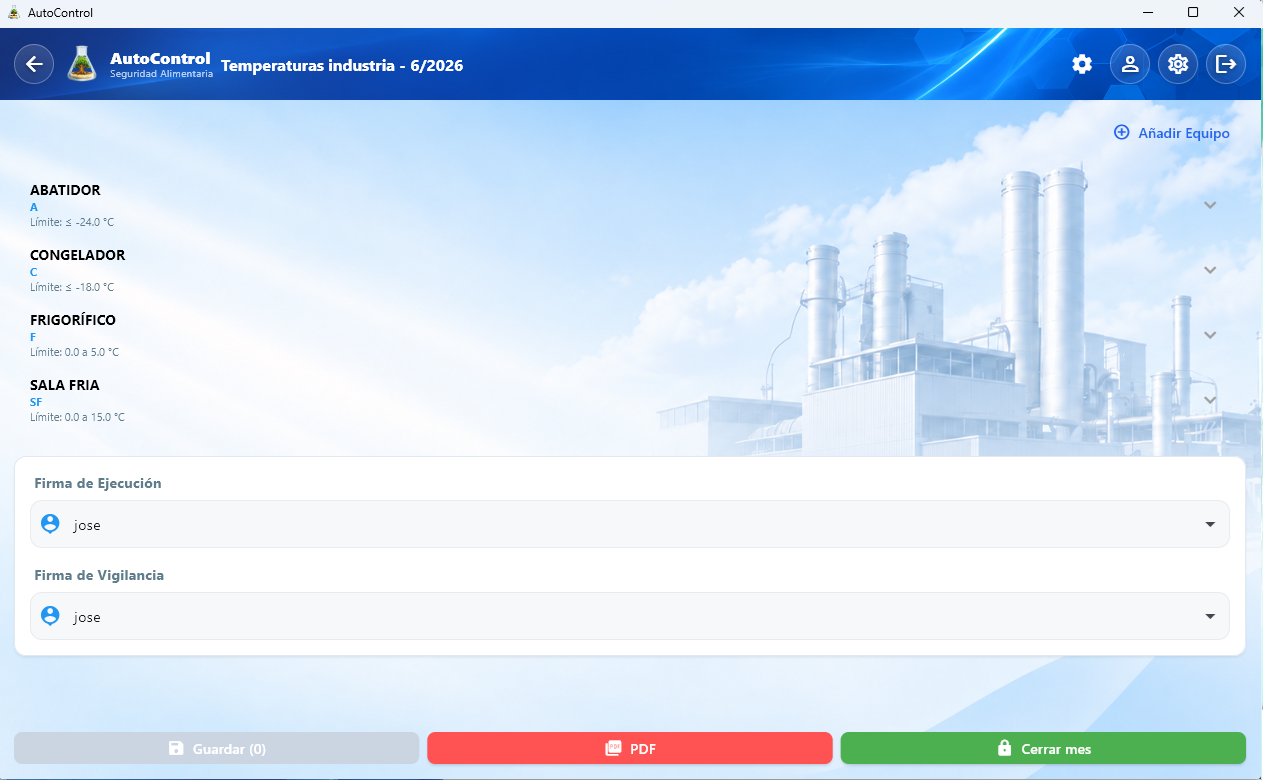Viewport: 1263px width, 780px height.
Task: Click 'Límite: ≤ -24.0 °C' text
Action: coord(72,222)
